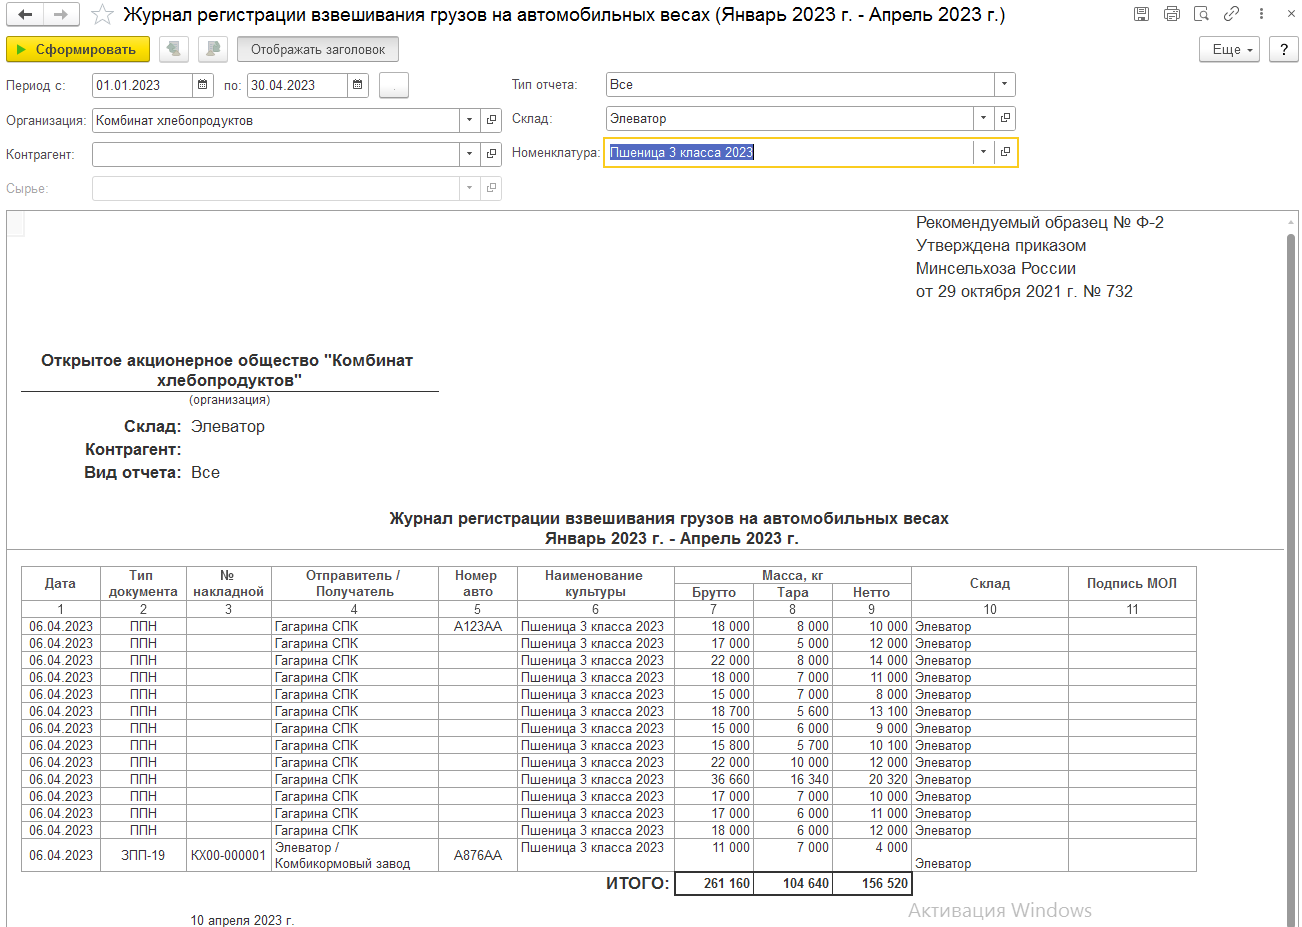The image size is (1302, 927).
Task: Open help with the question mark button
Action: (1283, 49)
